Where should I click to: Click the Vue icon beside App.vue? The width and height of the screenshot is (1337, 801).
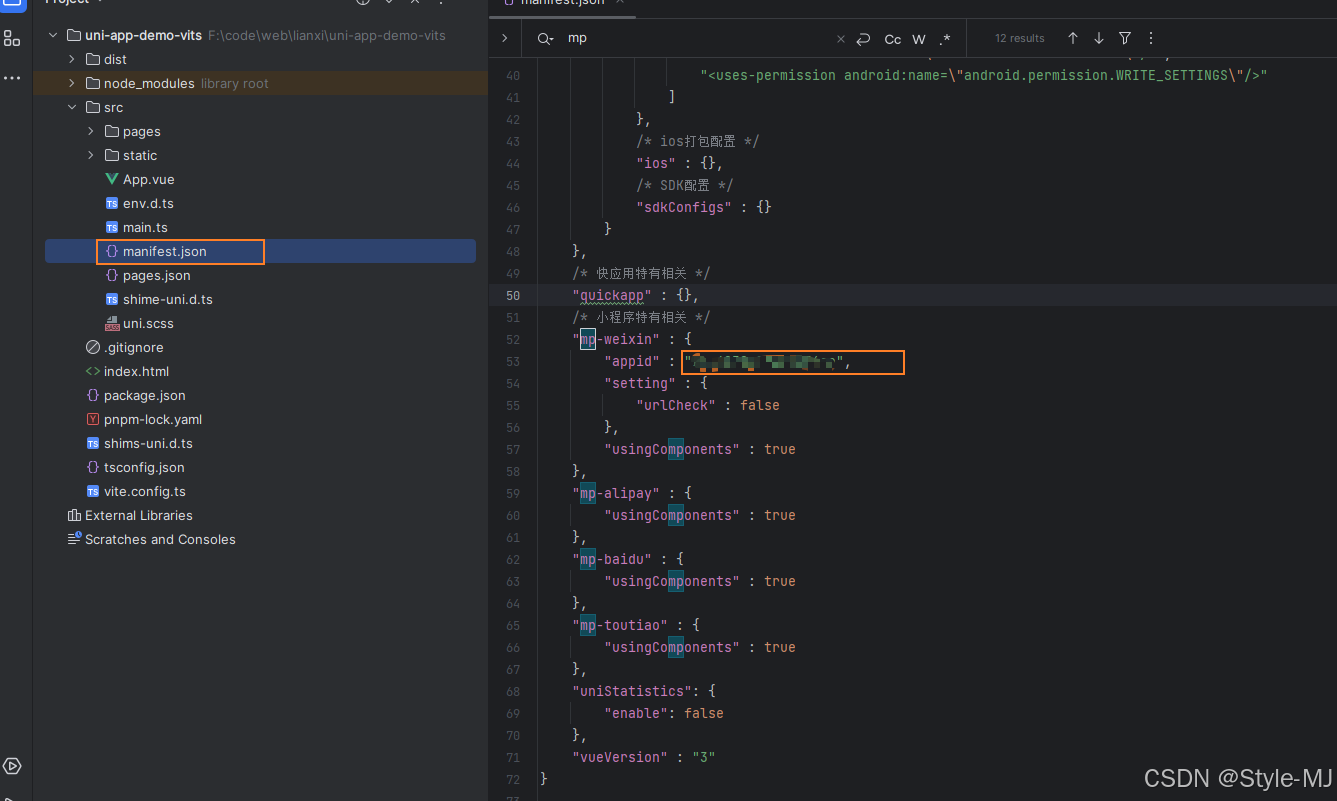[112, 179]
